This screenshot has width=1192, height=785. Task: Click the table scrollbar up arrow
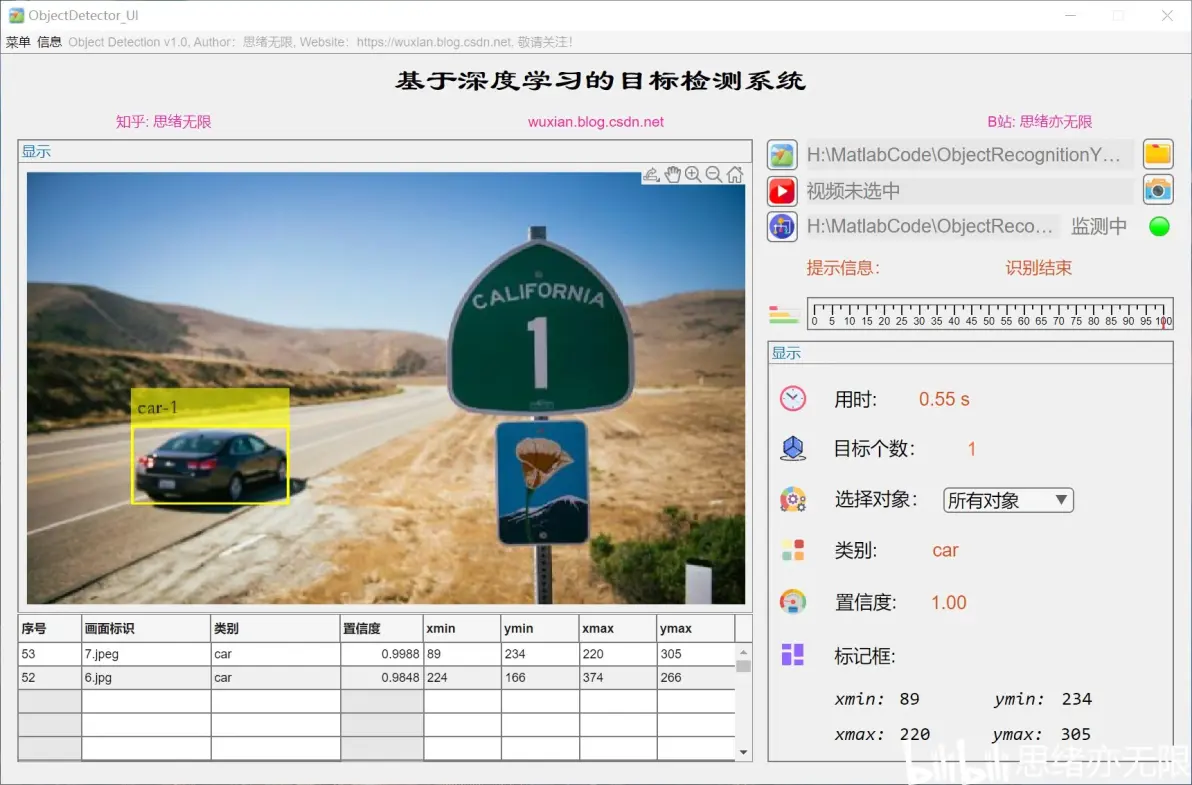point(743,652)
